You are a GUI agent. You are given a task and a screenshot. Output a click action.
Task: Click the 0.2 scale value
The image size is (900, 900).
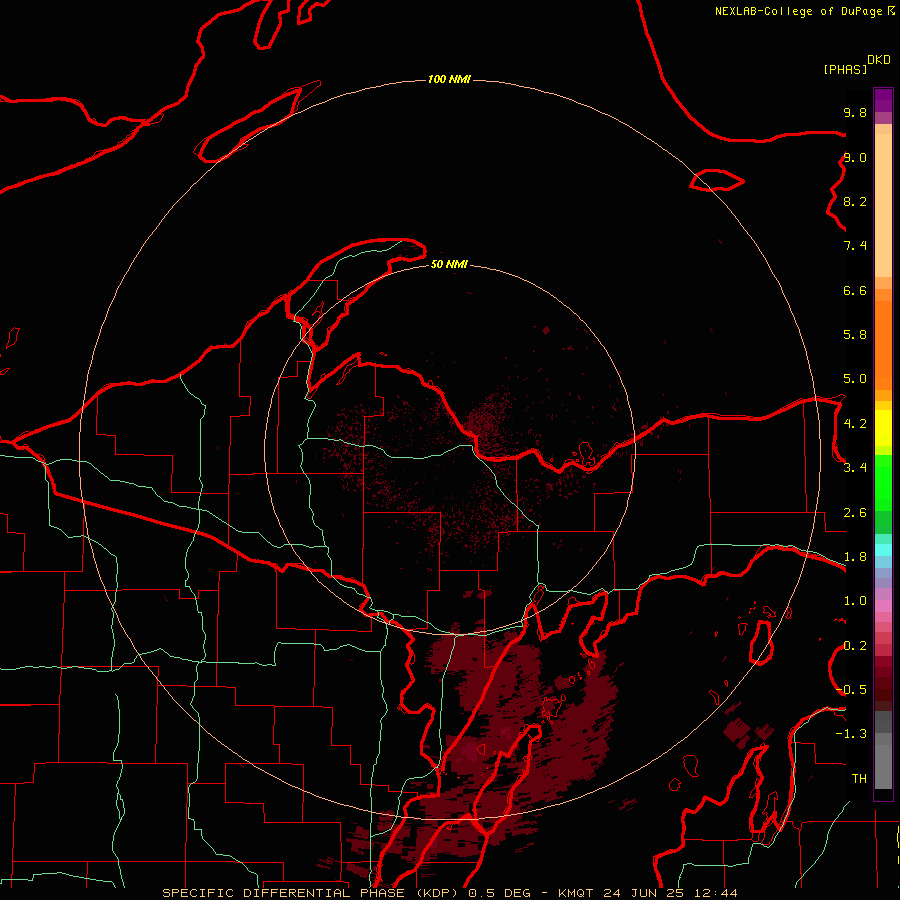pos(855,646)
